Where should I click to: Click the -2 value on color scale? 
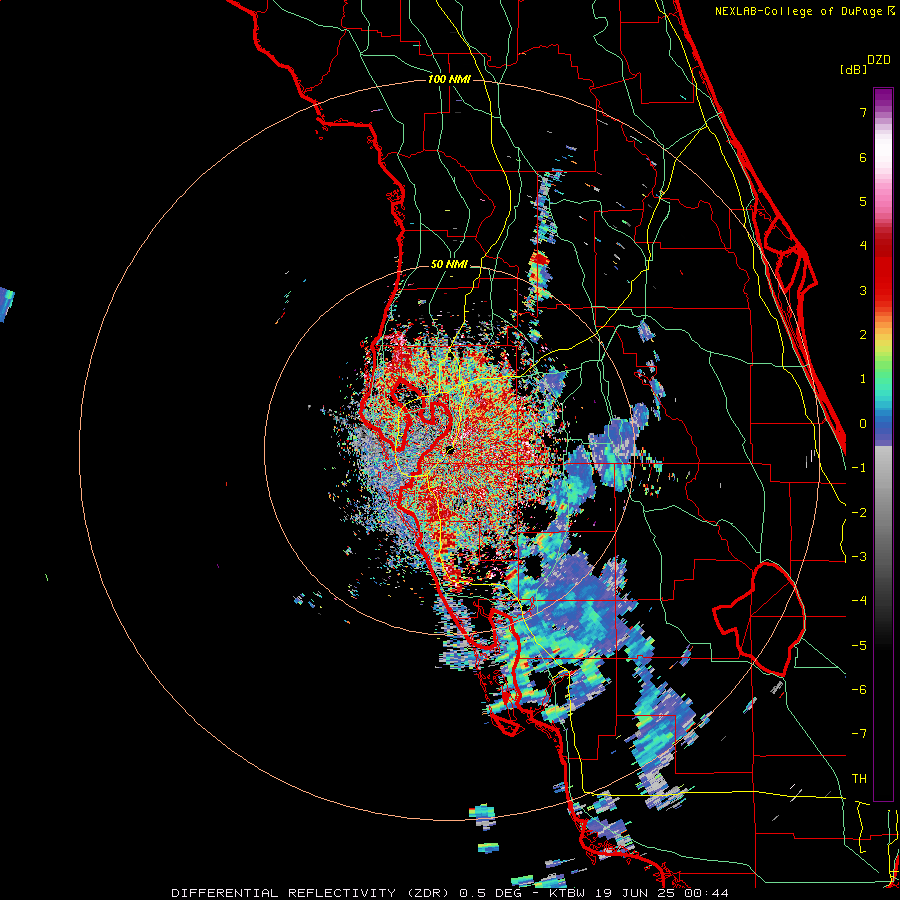(859, 513)
